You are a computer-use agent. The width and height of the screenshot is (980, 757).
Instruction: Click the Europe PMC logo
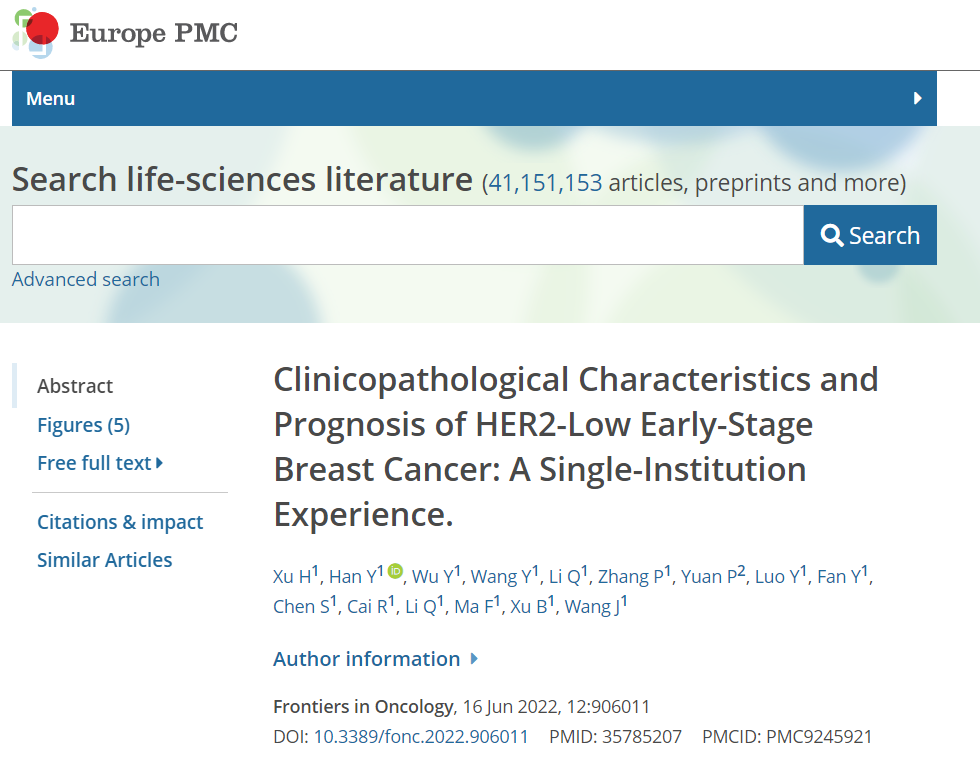pyautogui.click(x=125, y=34)
